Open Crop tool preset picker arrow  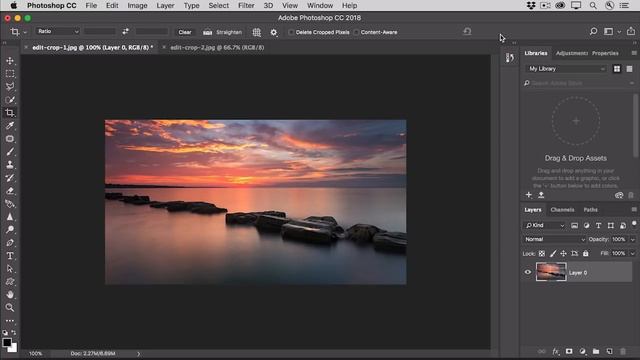[x=25, y=32]
